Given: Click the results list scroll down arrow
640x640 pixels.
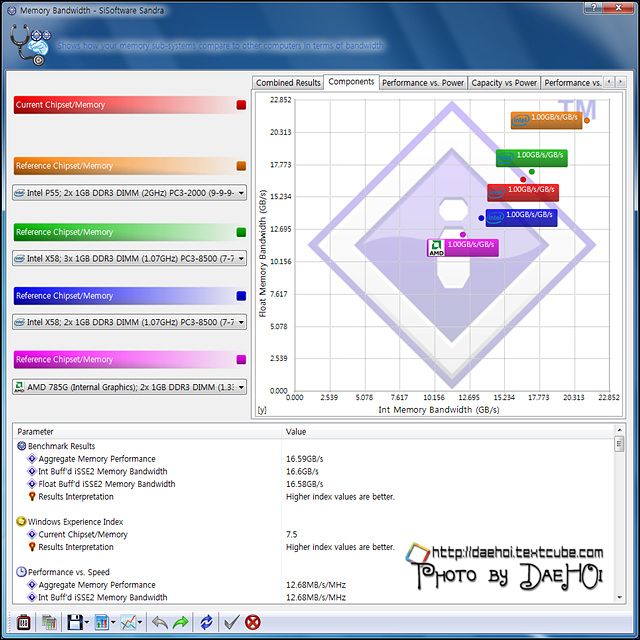Looking at the screenshot, I should pyautogui.click(x=619, y=597).
